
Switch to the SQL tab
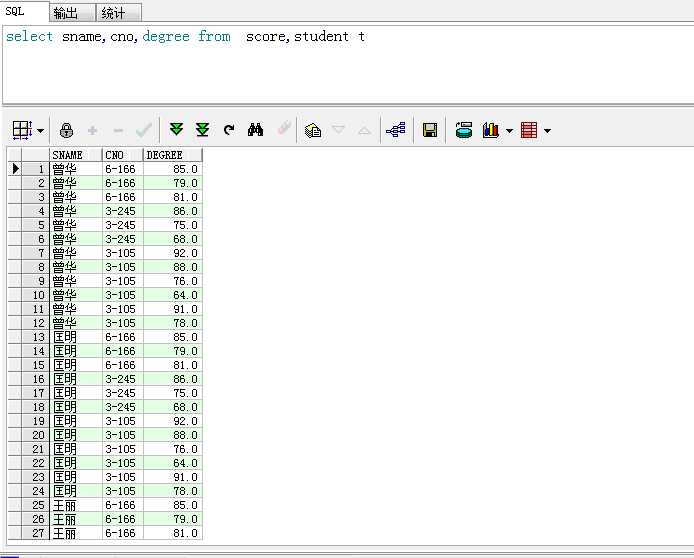tap(24, 12)
